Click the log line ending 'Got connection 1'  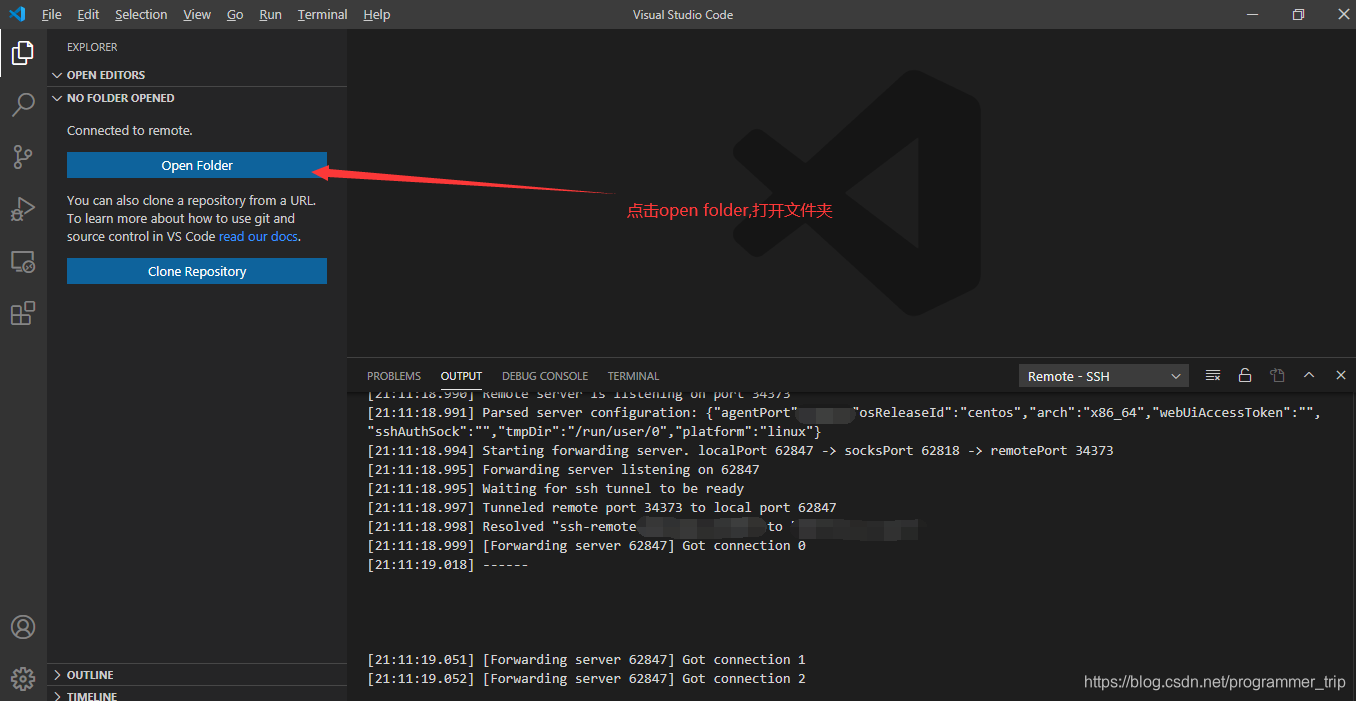pyautogui.click(x=586, y=660)
